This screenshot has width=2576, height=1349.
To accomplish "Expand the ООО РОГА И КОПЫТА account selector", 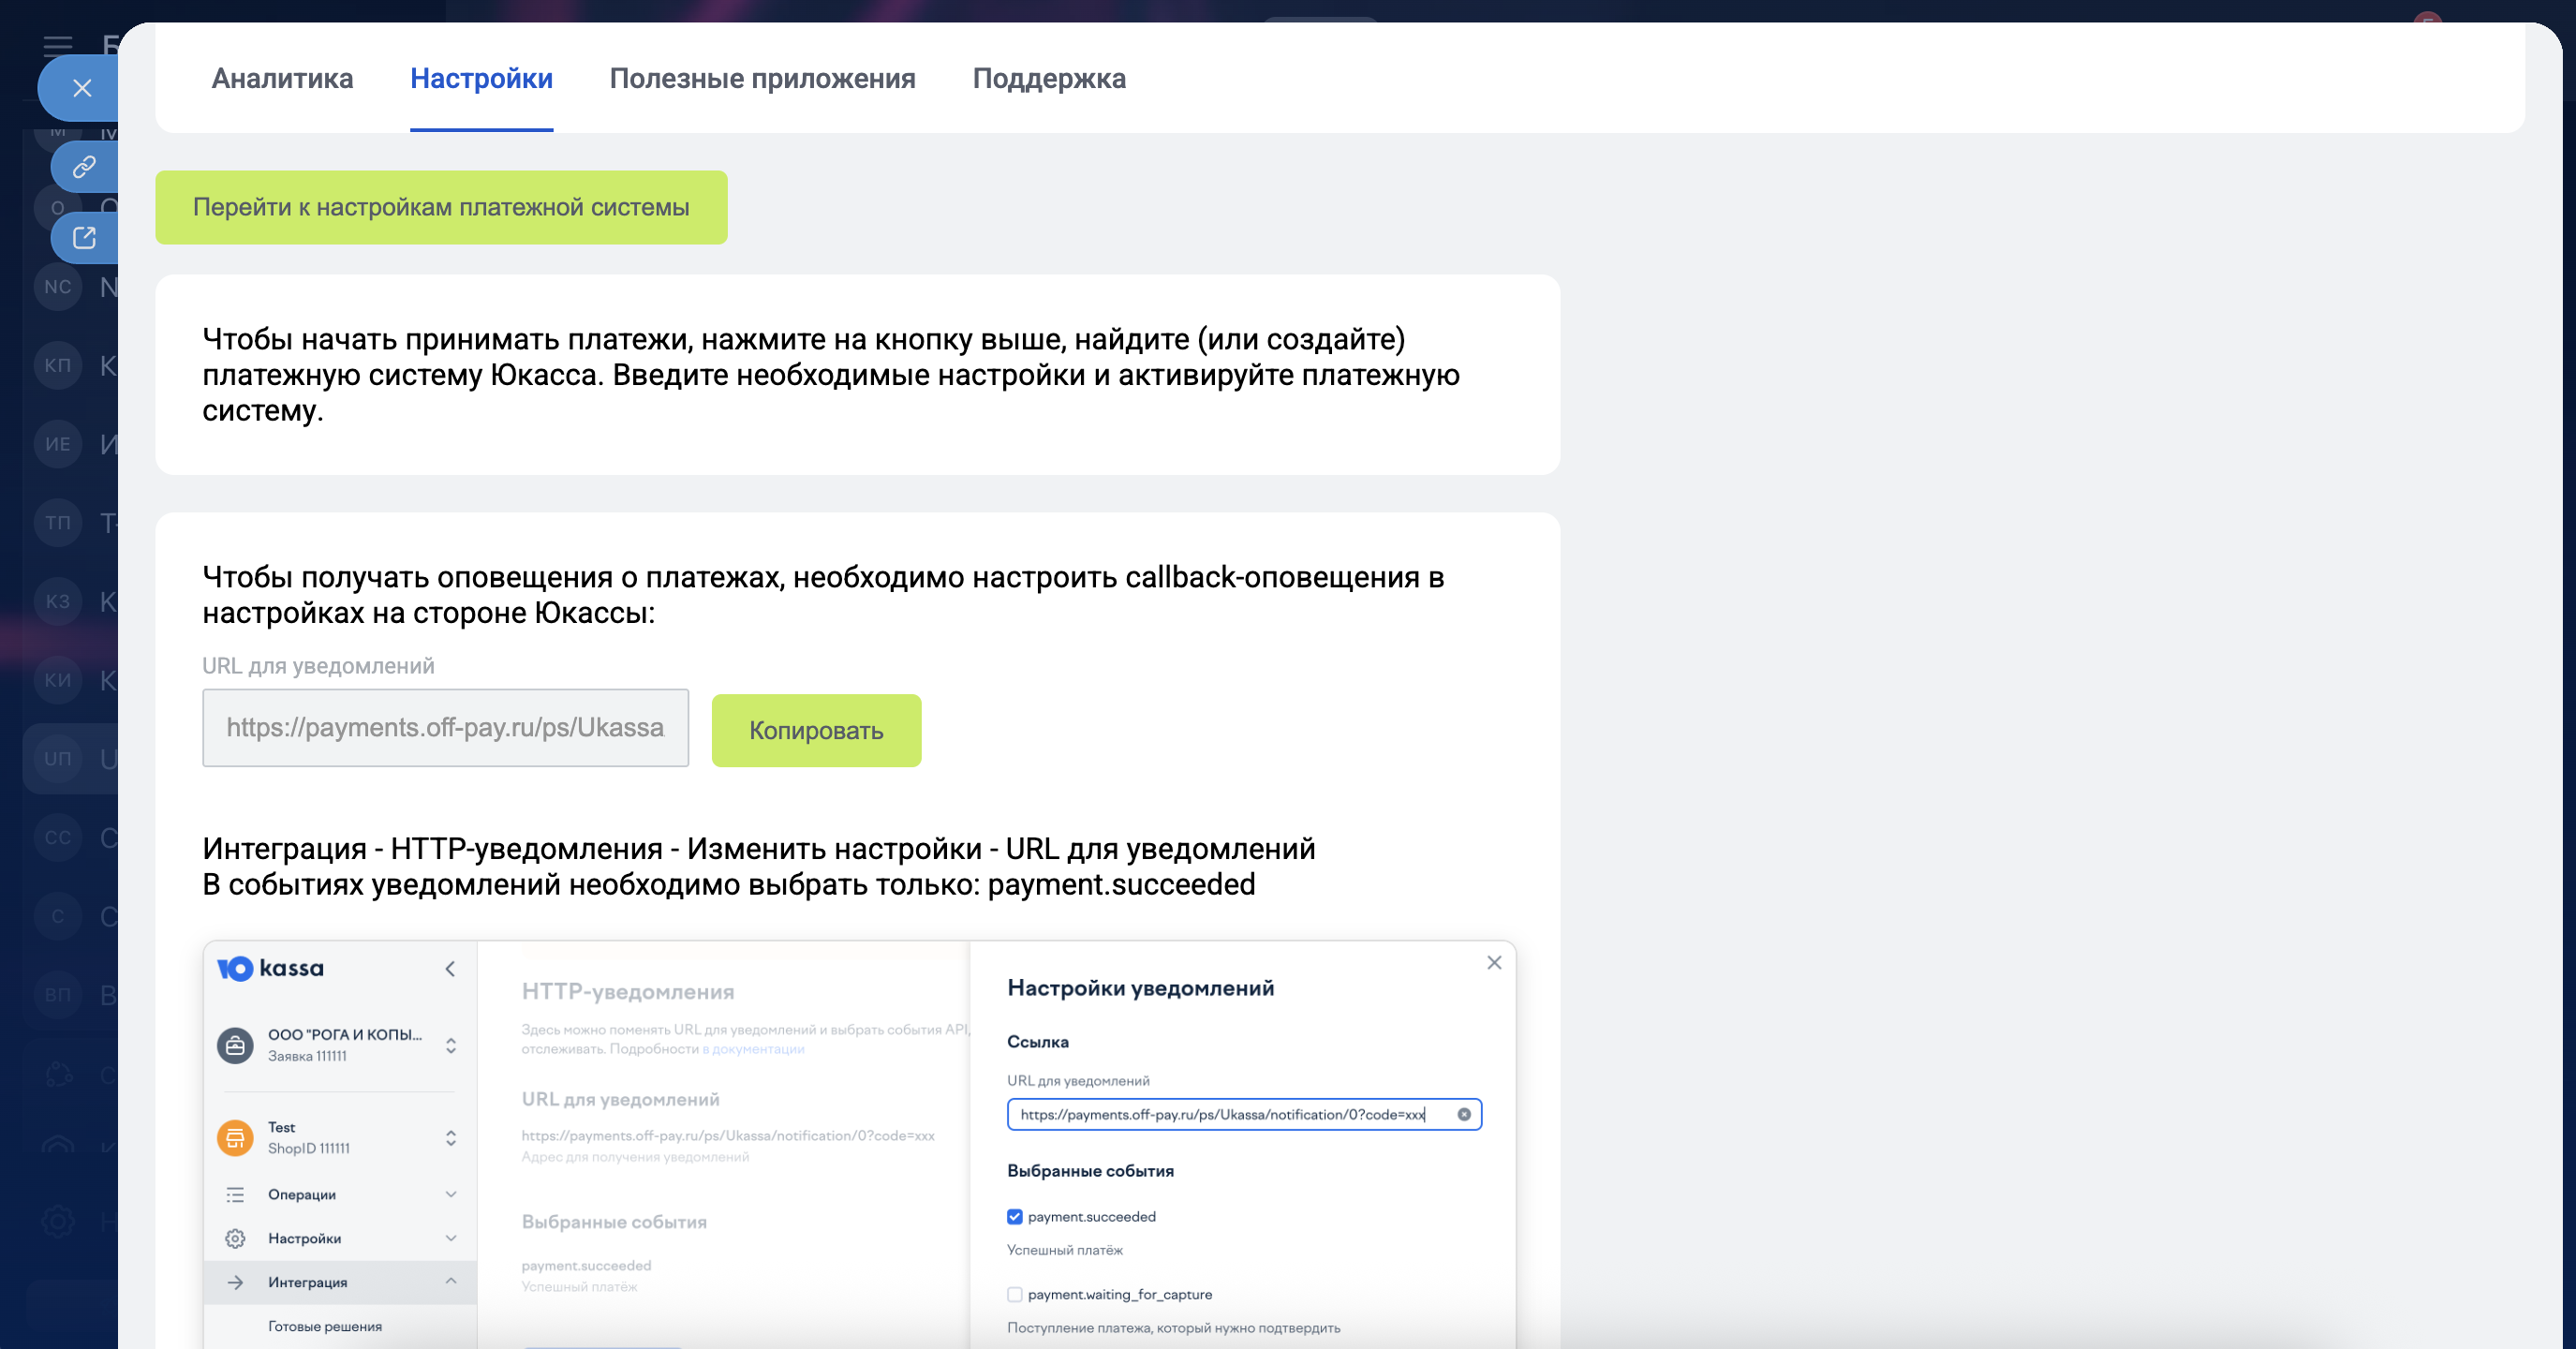I will (x=451, y=1045).
